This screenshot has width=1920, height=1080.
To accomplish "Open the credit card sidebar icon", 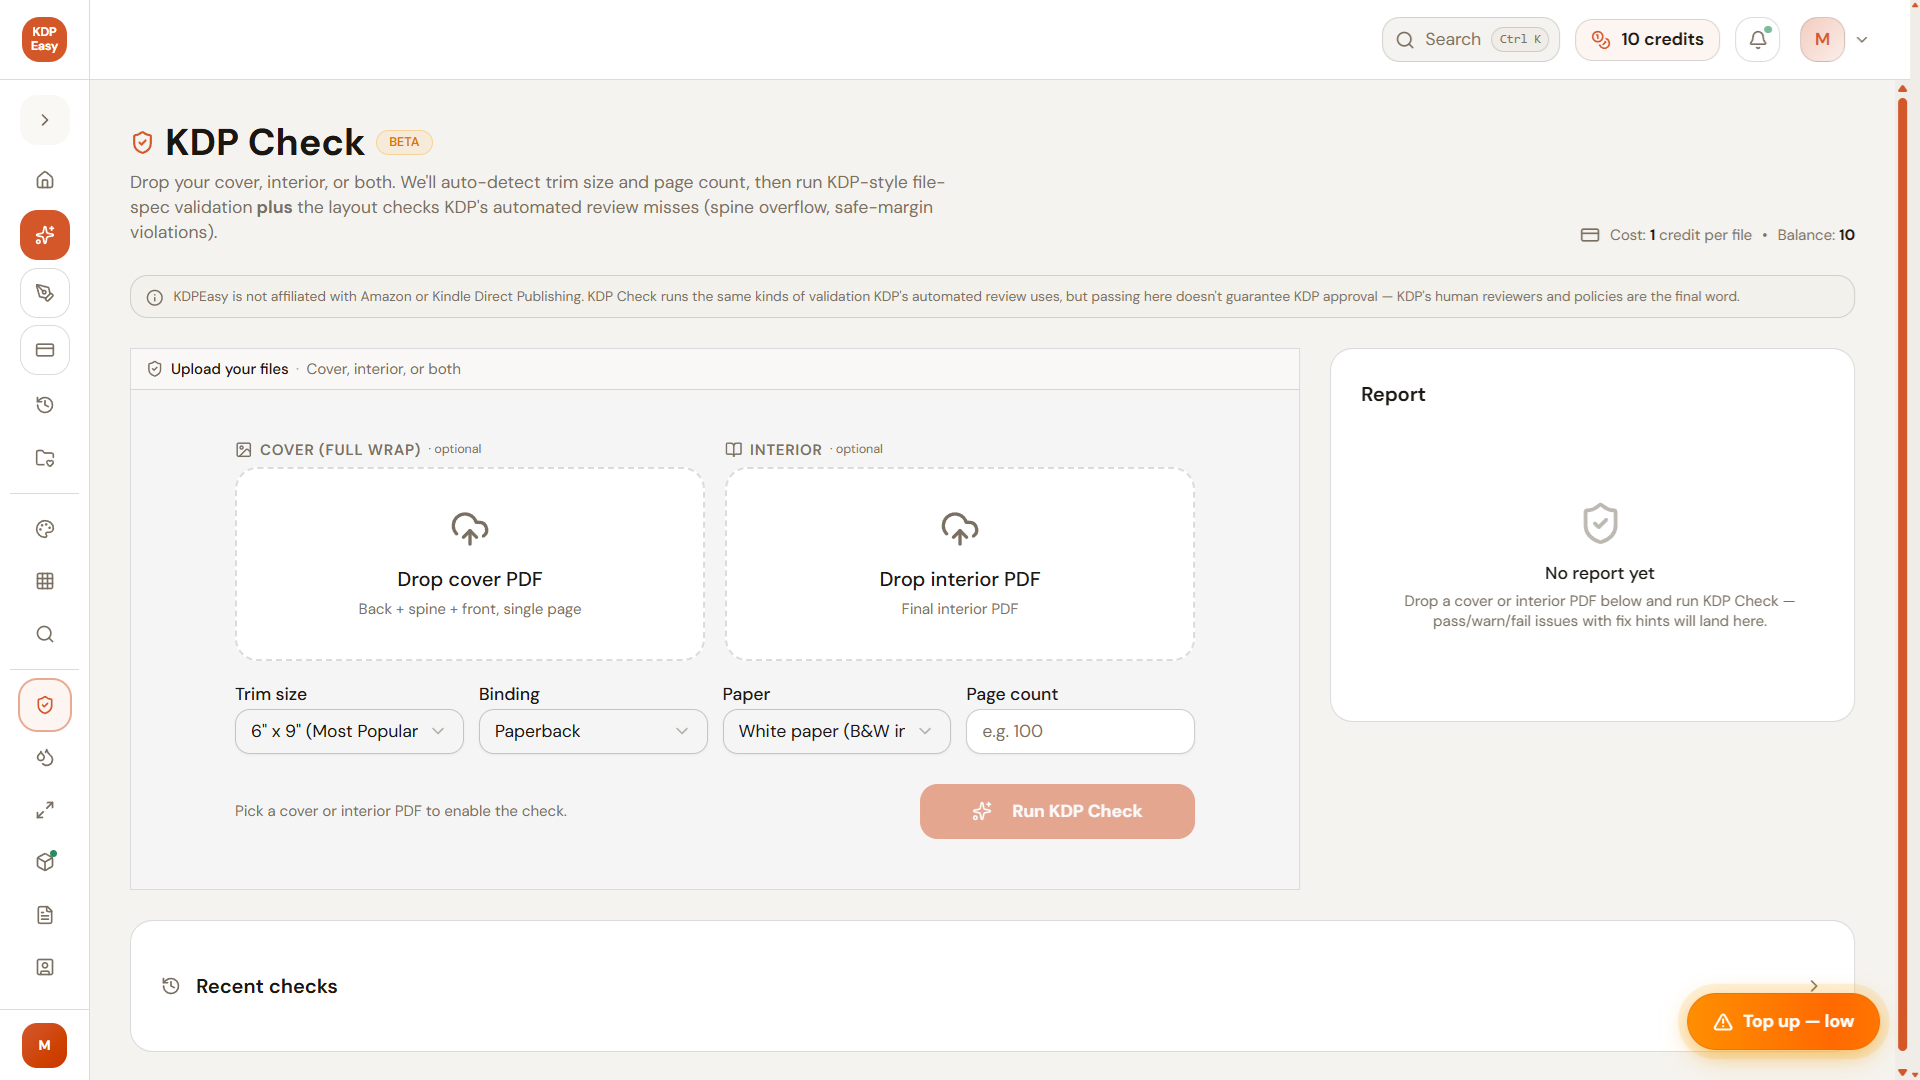I will [45, 350].
